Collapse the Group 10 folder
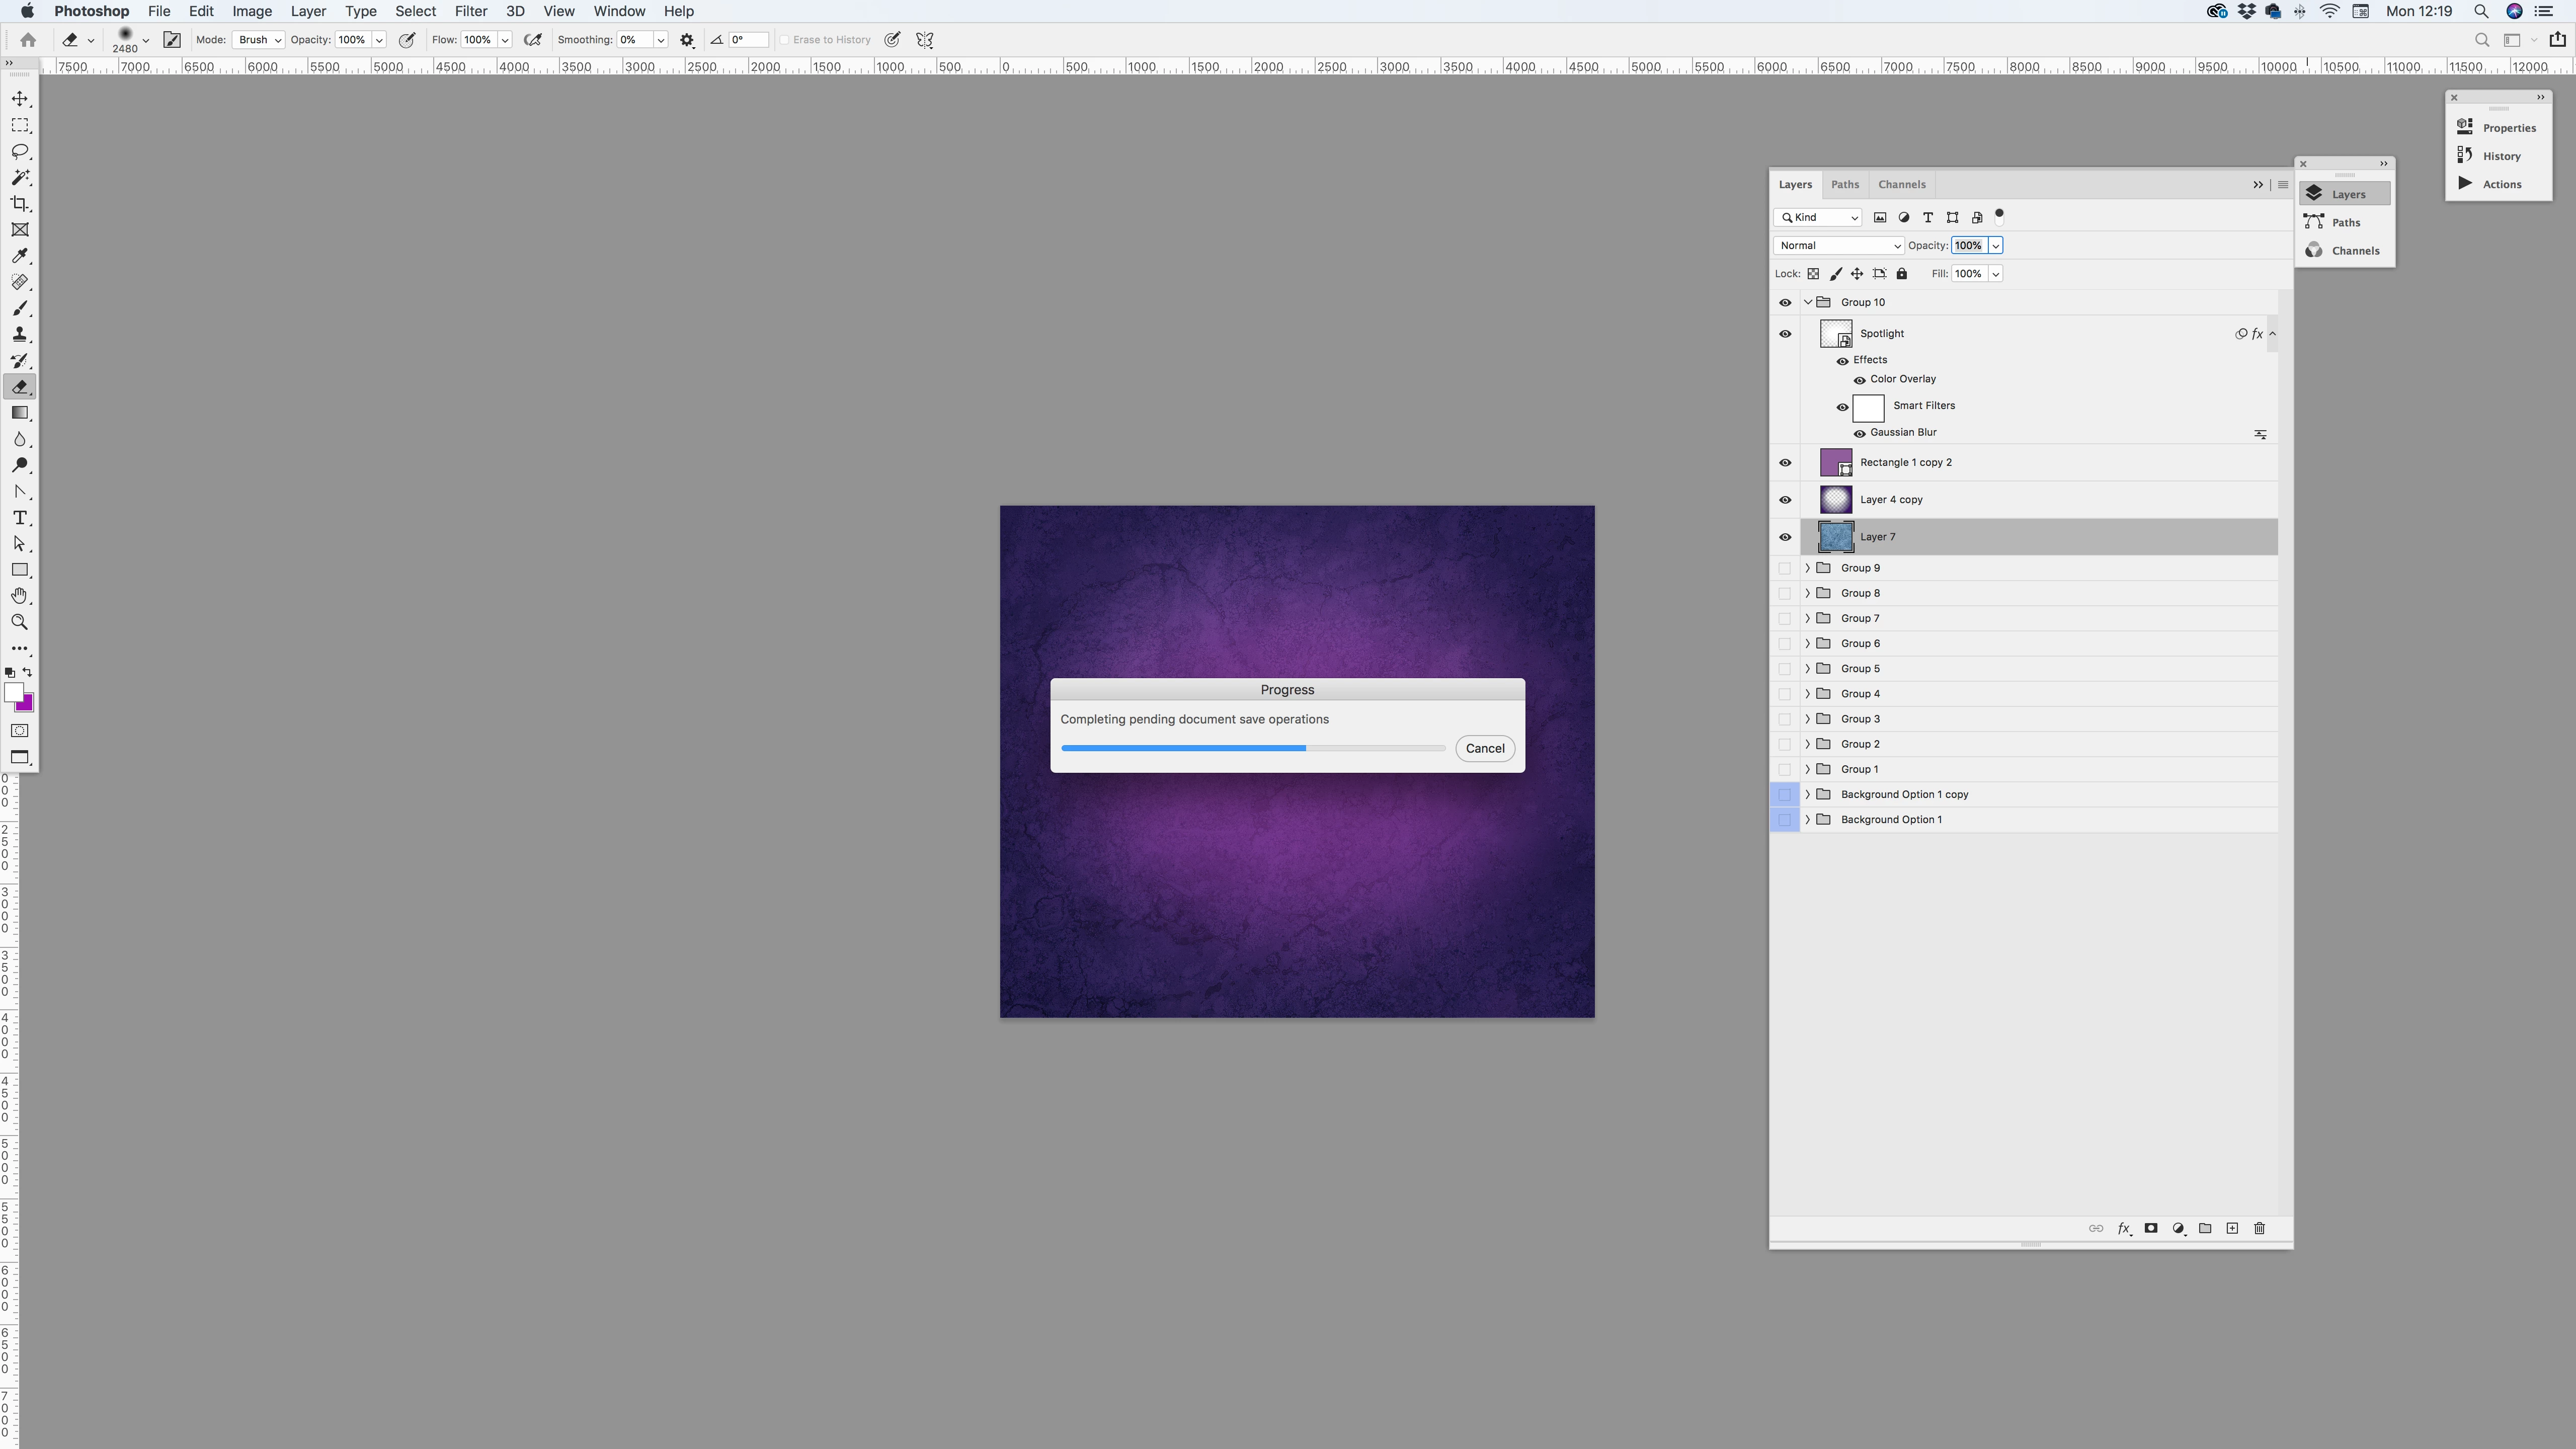Screen dimensions: 2576x1449 click(1807, 302)
